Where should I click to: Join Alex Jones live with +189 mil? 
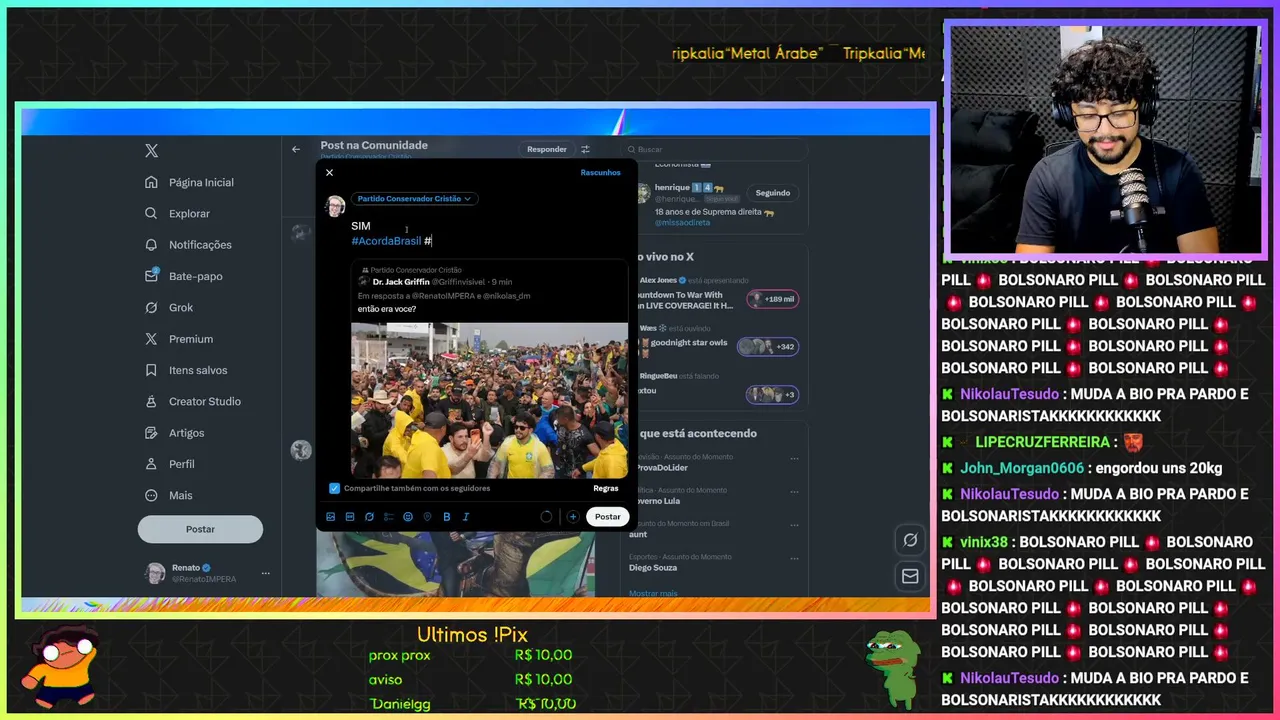pos(771,299)
